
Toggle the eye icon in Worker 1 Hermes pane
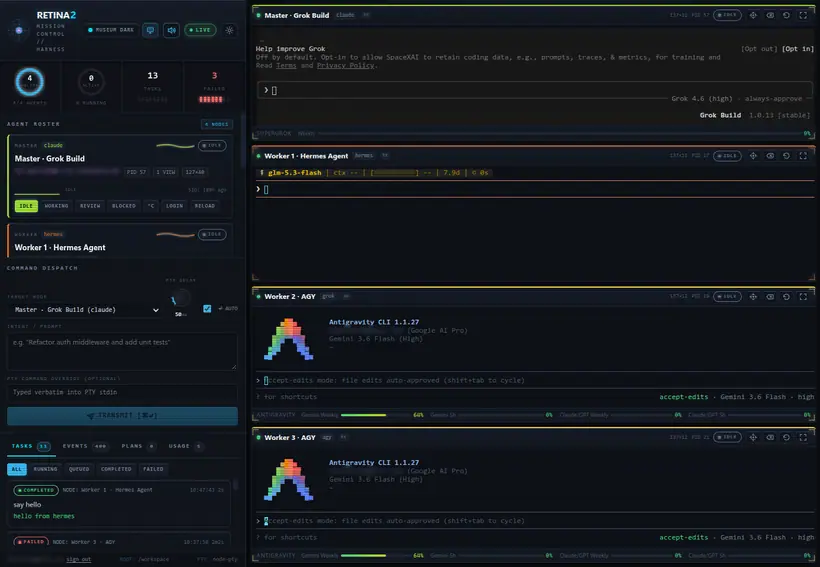770,156
